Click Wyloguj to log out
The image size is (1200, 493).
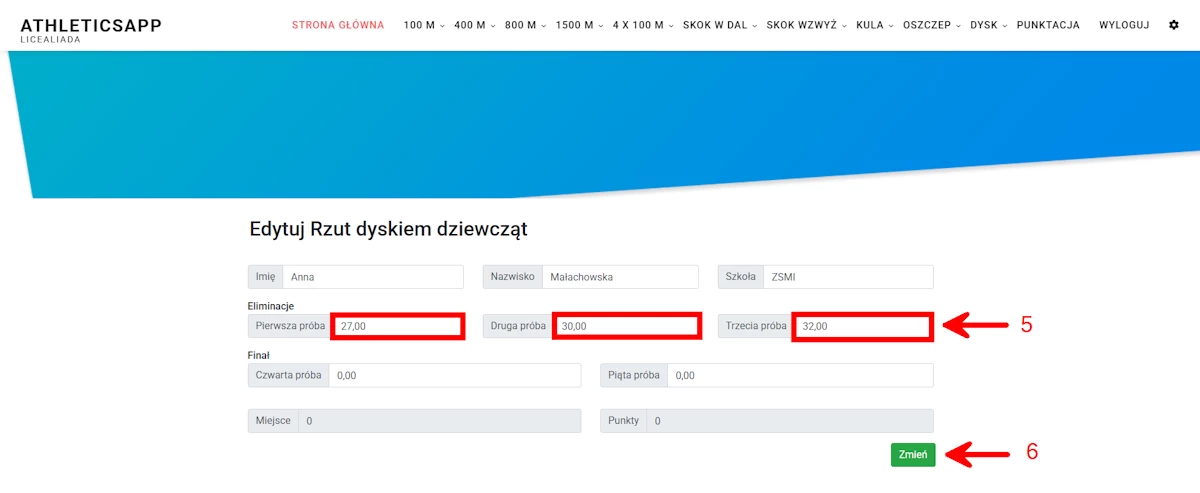(x=1123, y=25)
